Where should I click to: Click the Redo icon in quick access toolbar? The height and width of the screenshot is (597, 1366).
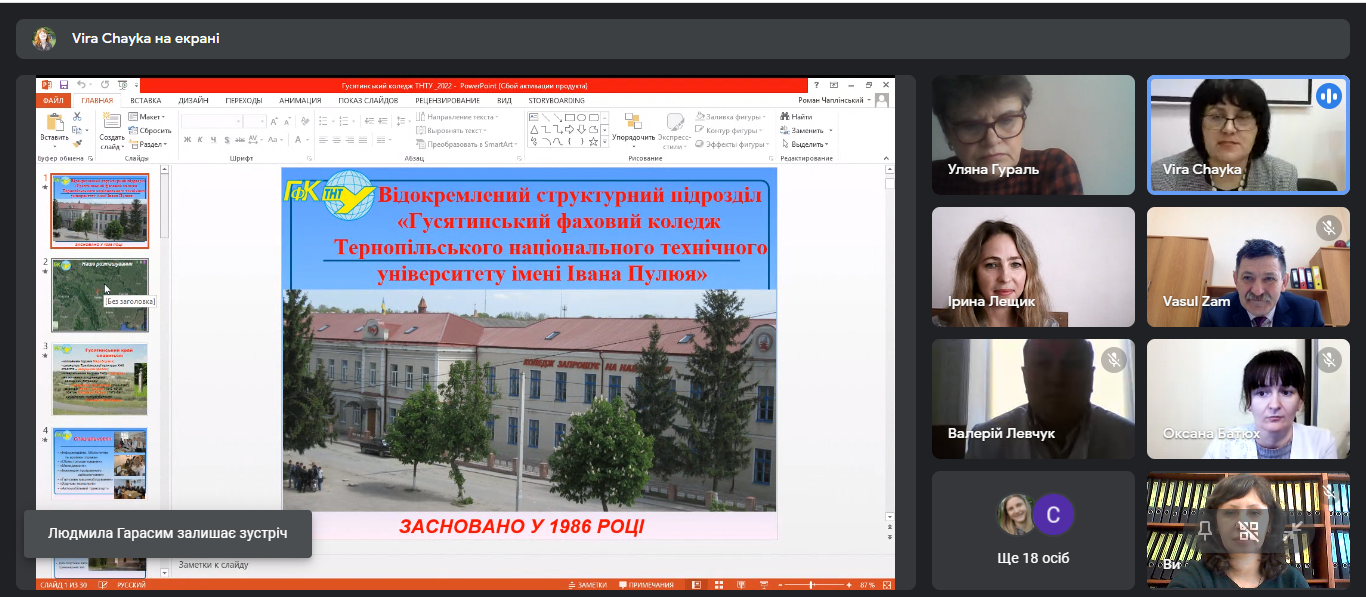click(105, 85)
